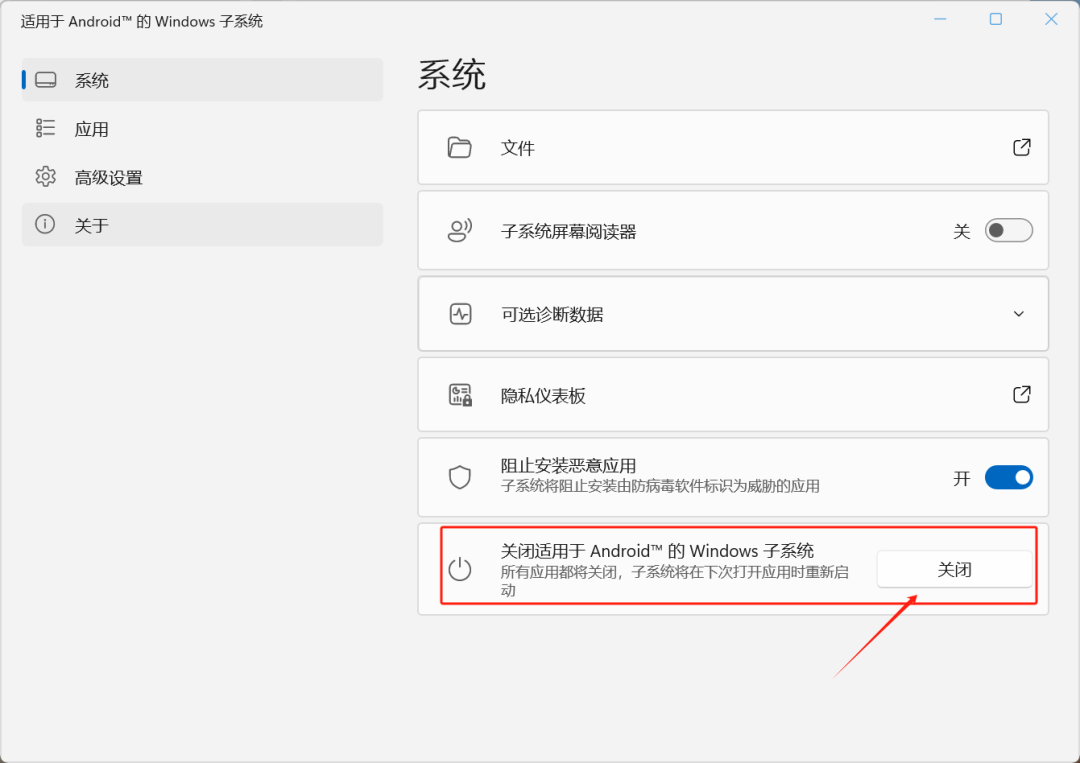Click the 文件 row label
Screen dimensions: 1080x763
click(x=518, y=148)
